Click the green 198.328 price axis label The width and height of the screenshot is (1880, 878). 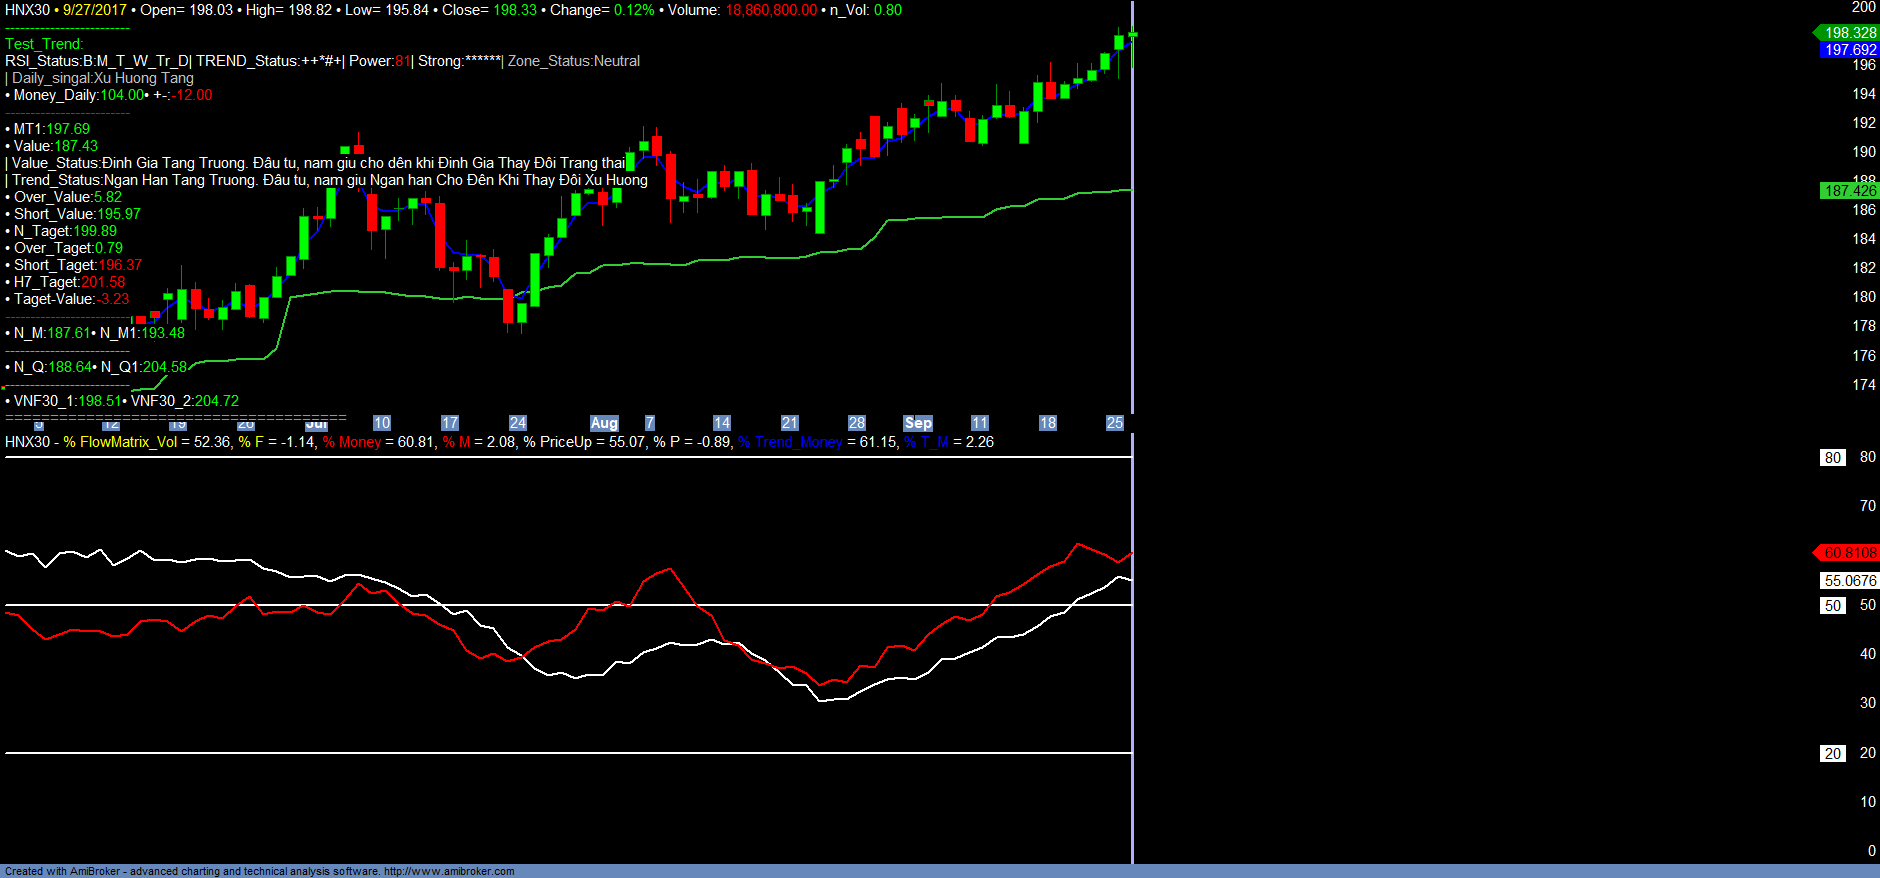[x=1850, y=33]
